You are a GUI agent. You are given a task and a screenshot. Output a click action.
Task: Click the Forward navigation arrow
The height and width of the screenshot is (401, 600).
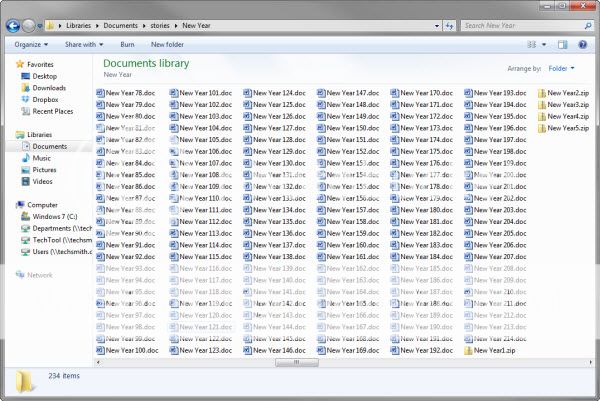[29, 26]
